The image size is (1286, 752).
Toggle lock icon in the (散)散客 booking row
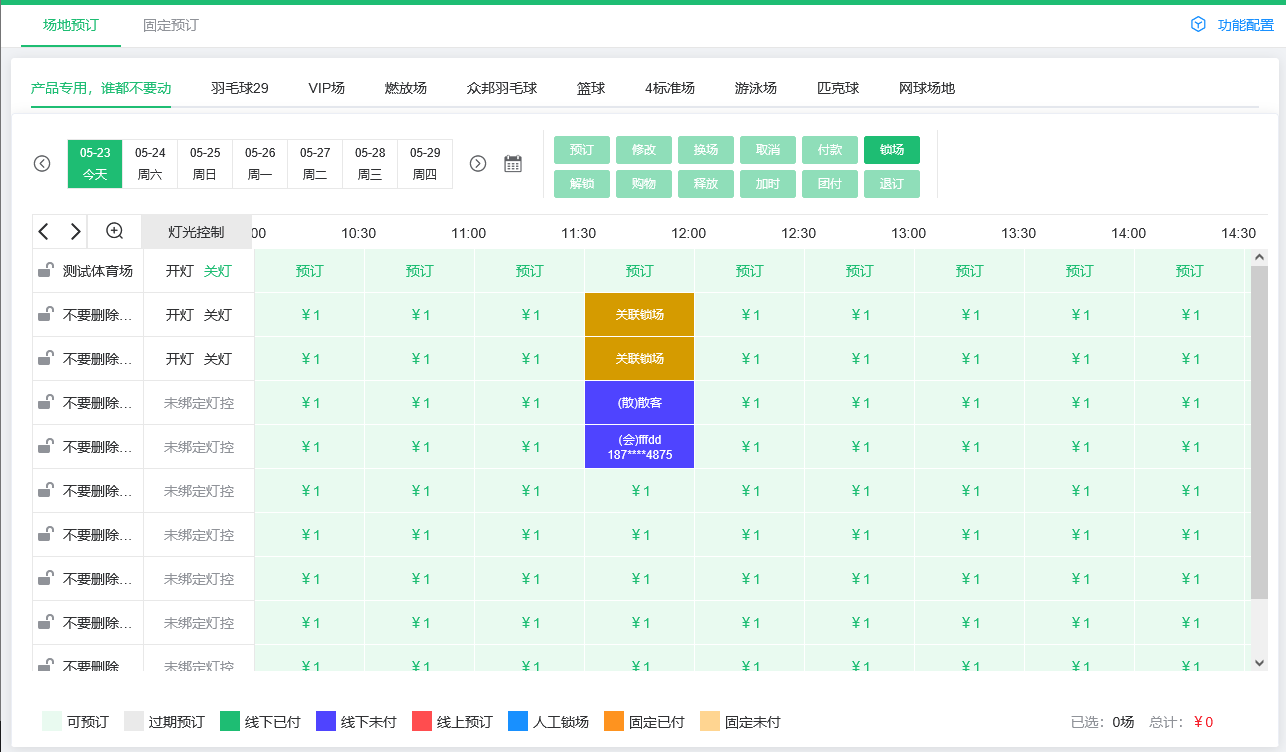pos(45,402)
